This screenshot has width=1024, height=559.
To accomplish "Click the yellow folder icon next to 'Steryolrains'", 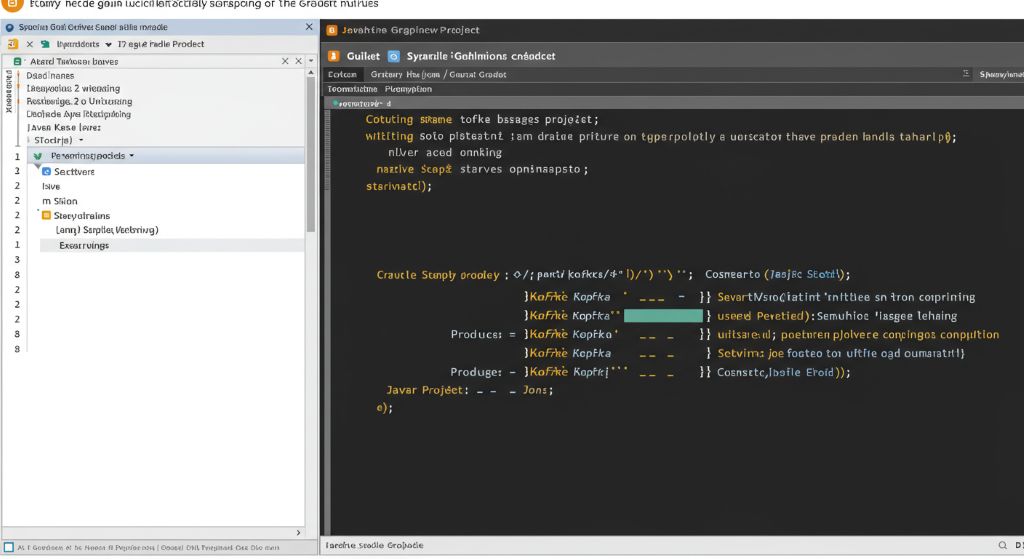I will (46, 216).
